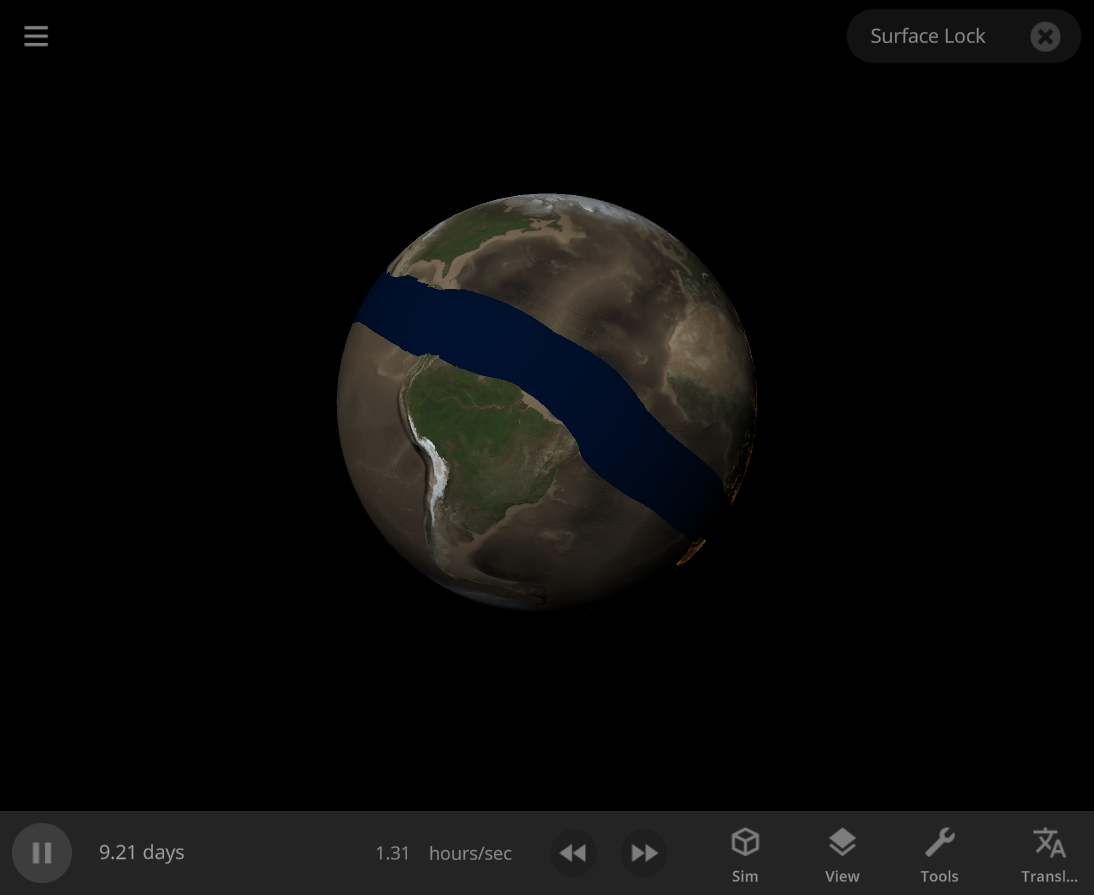
Task: Speed up simulation with fast-forward arrows
Action: coord(643,852)
